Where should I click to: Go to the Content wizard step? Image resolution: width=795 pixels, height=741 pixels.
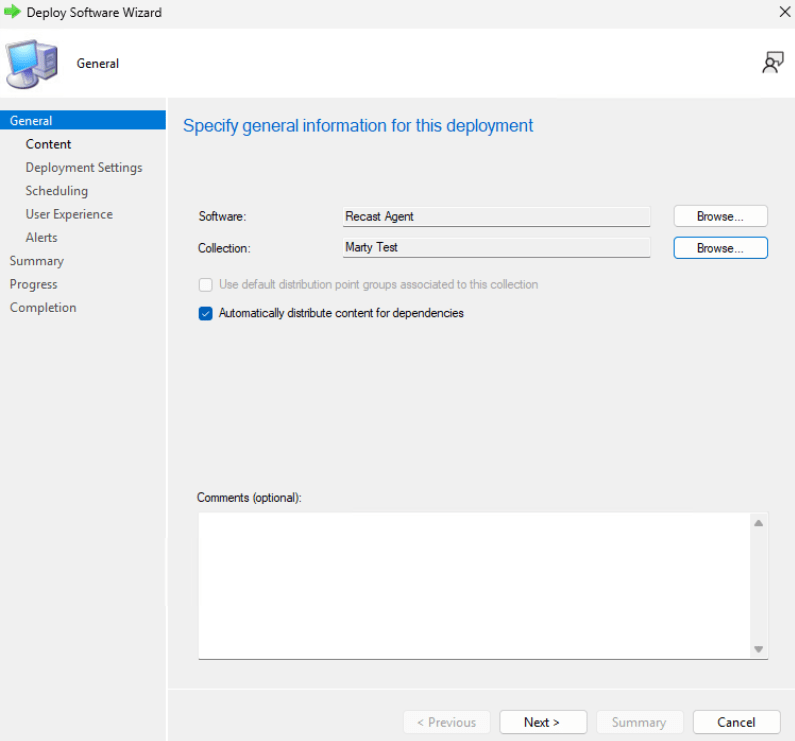tap(48, 144)
